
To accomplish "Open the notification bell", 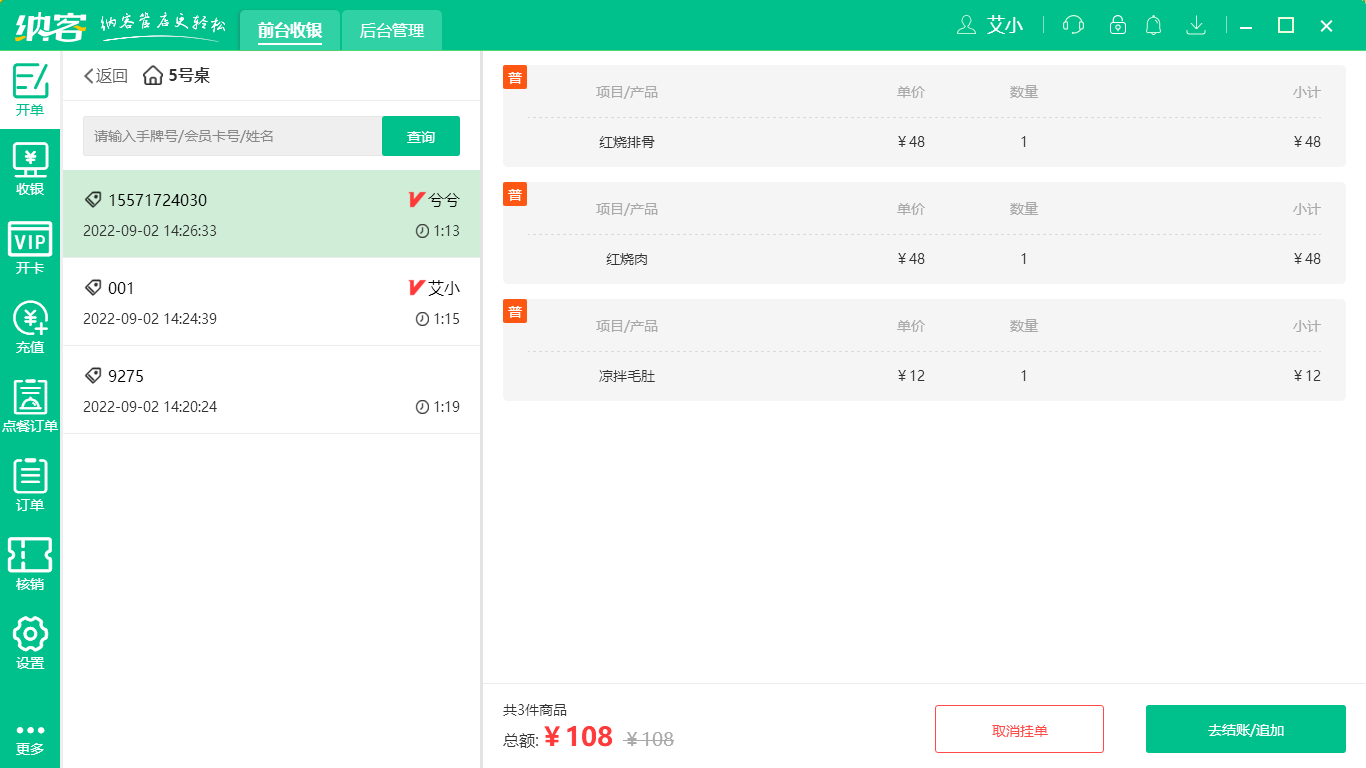I will (1153, 25).
